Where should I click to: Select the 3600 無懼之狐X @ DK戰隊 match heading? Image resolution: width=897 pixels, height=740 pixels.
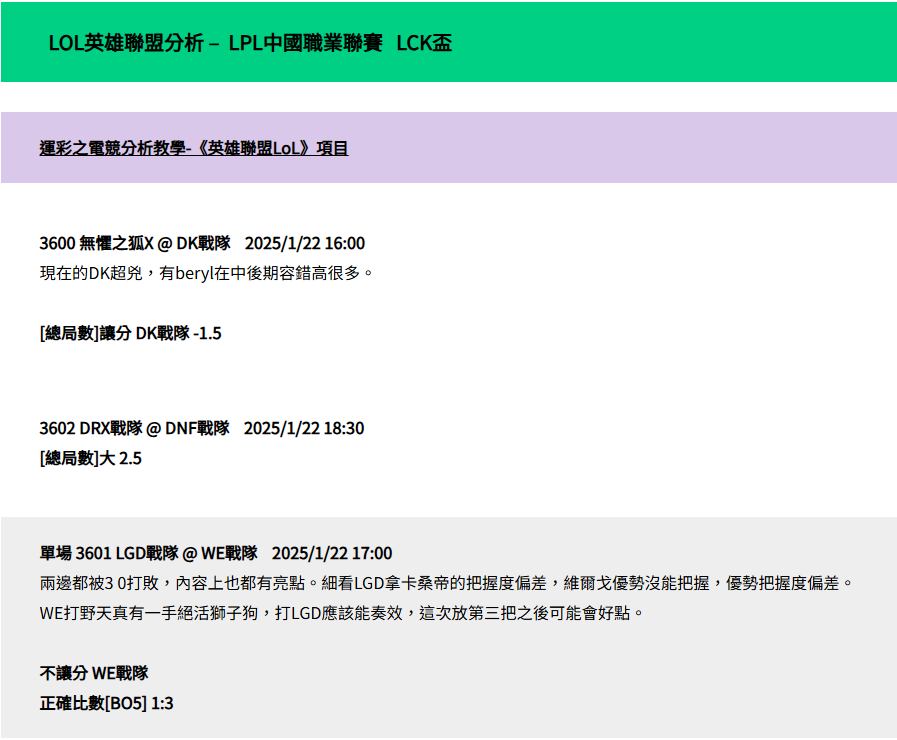pos(202,243)
